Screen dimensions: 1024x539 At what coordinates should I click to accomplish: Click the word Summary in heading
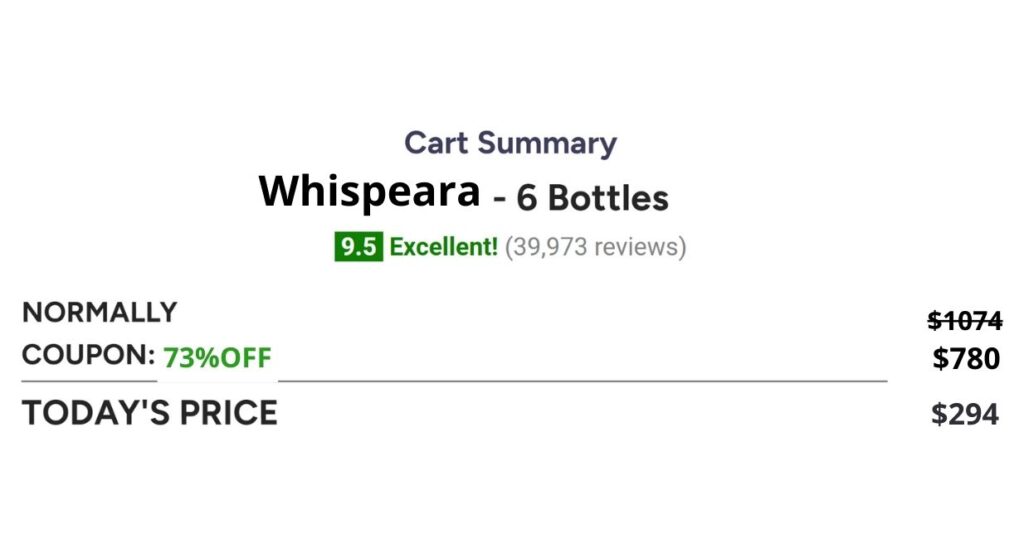(x=547, y=143)
